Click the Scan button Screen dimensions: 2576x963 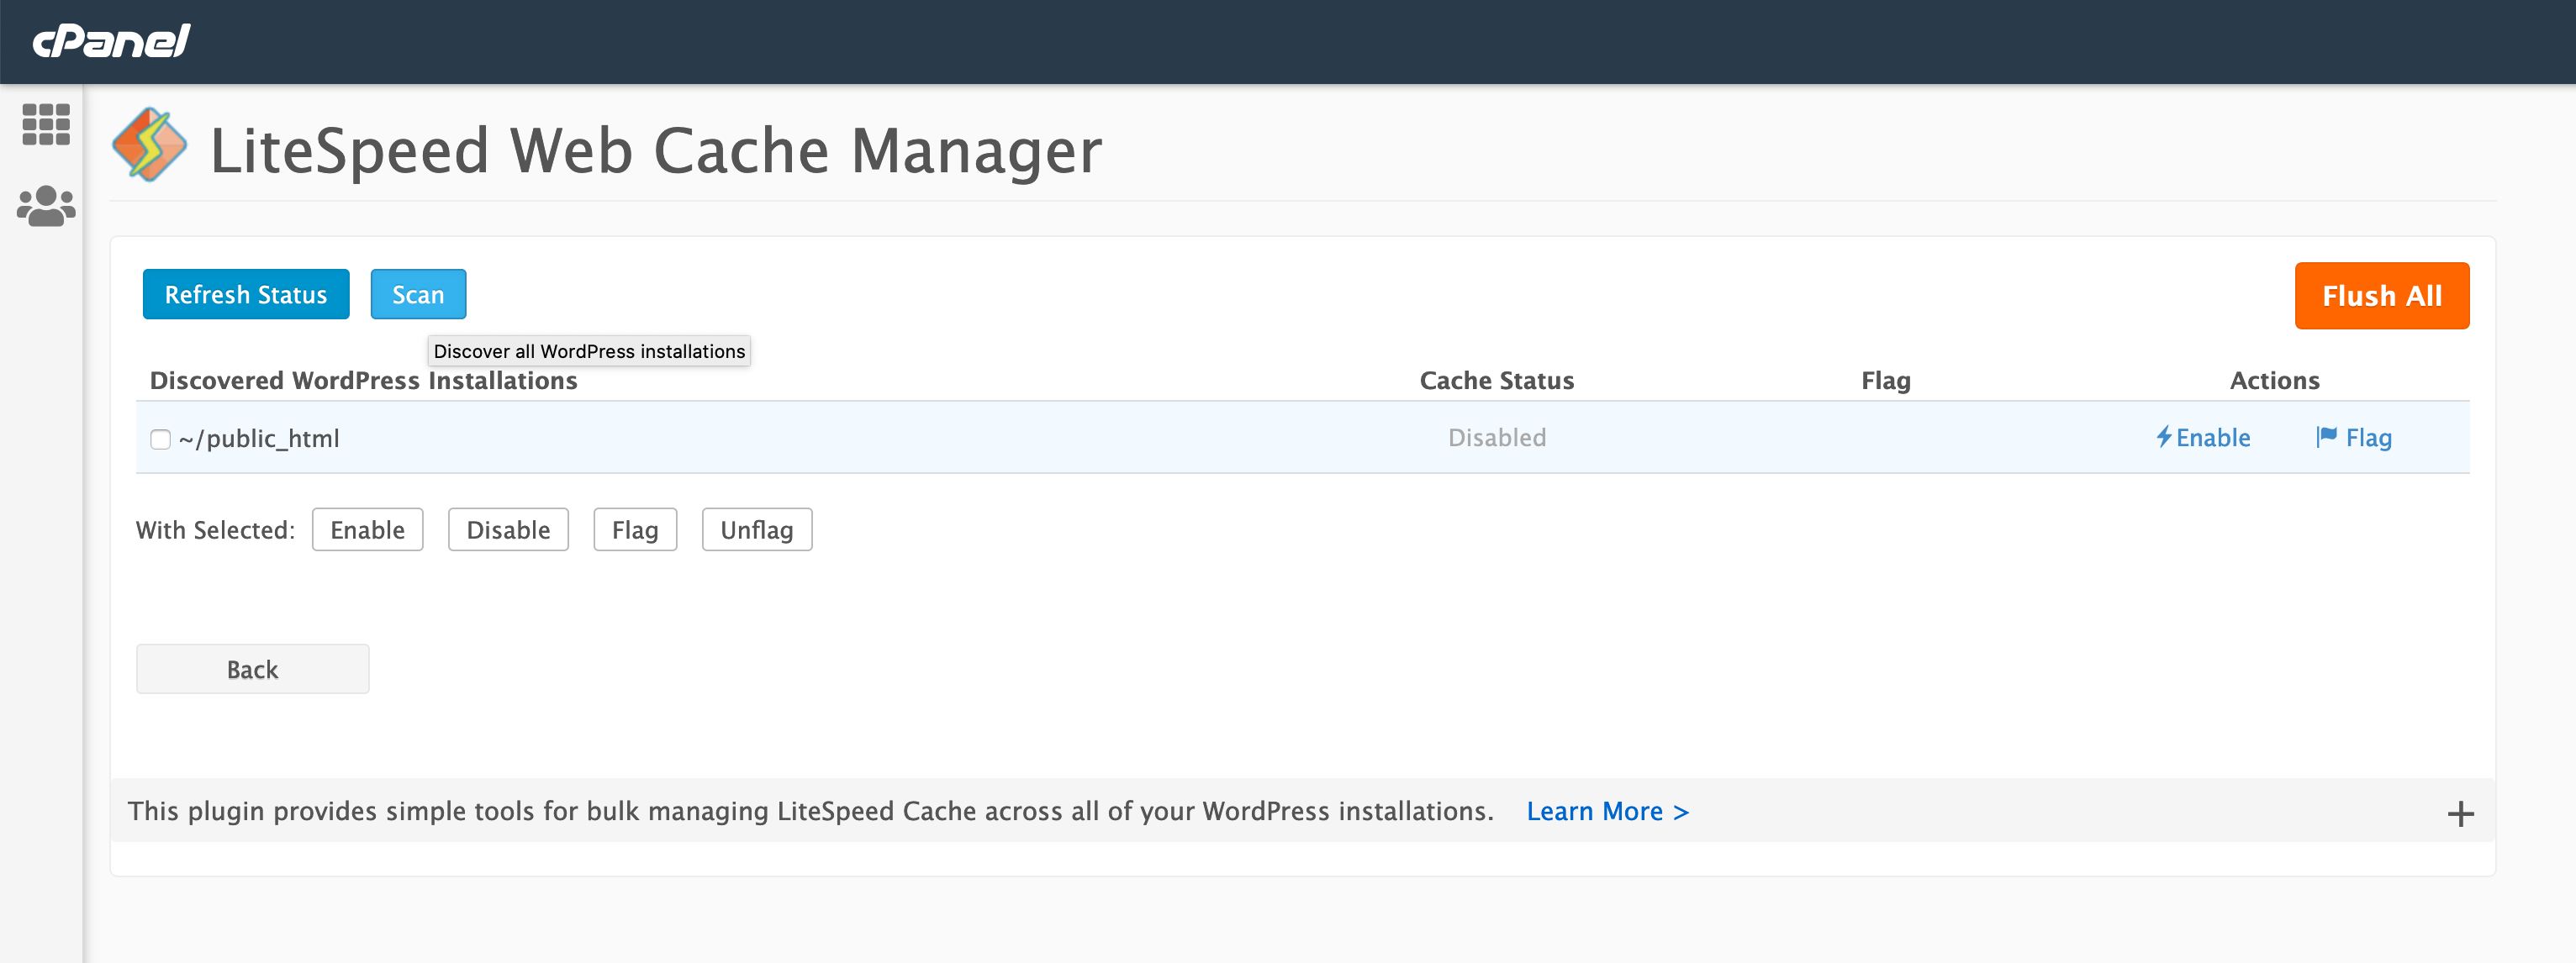pyautogui.click(x=418, y=294)
